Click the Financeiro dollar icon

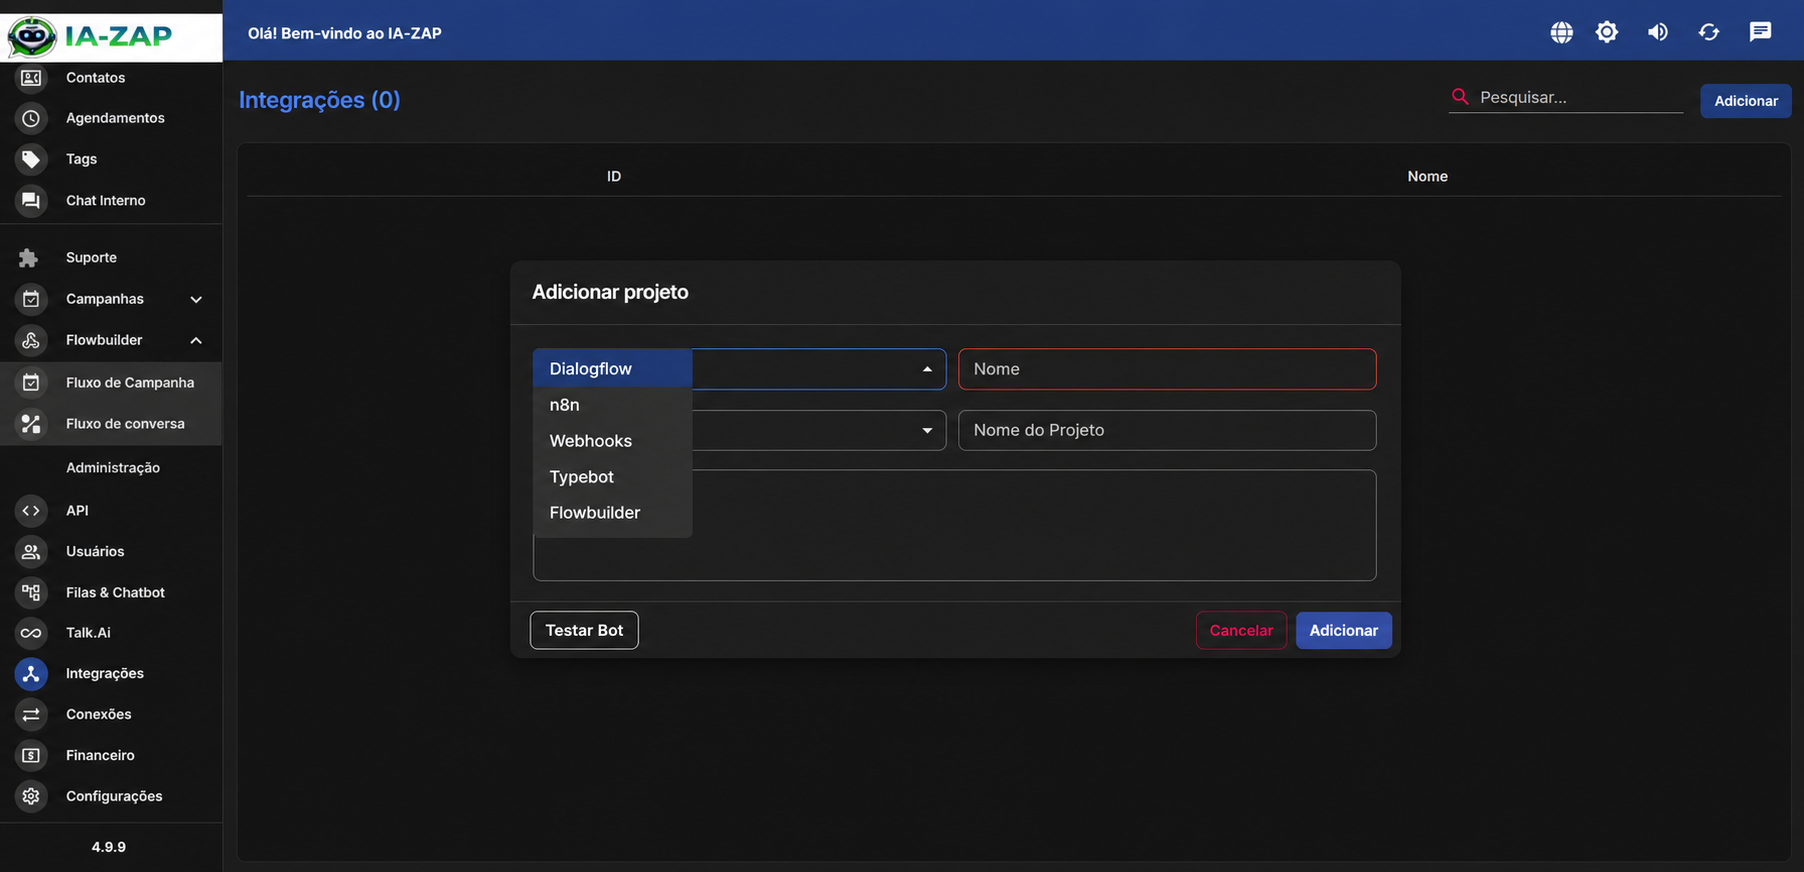coord(31,755)
